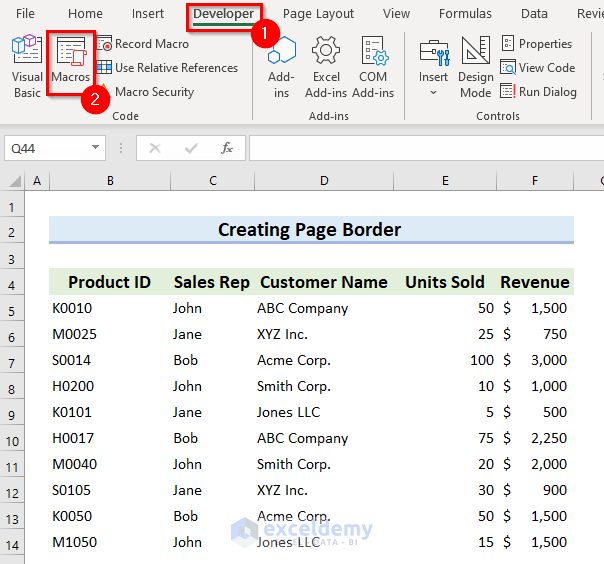604x564 pixels.
Task: Select cell containing H0017
Action: 110,438
